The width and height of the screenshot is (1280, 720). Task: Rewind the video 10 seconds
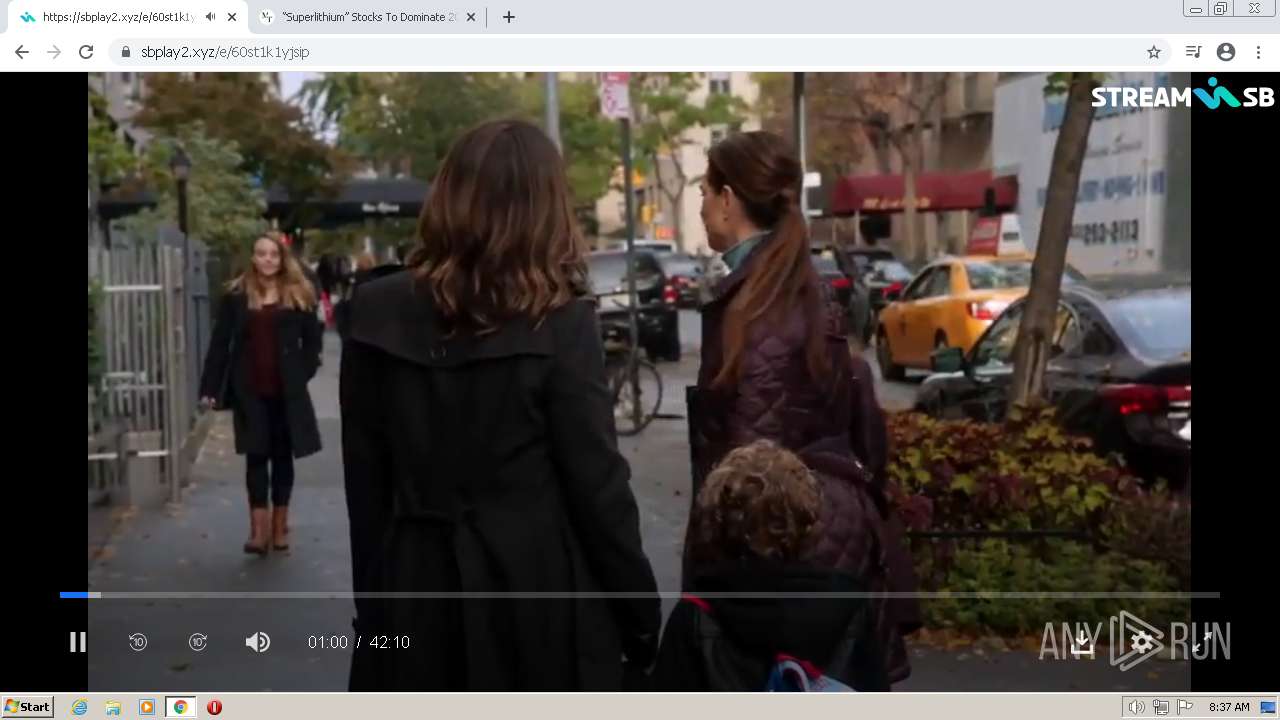(138, 642)
